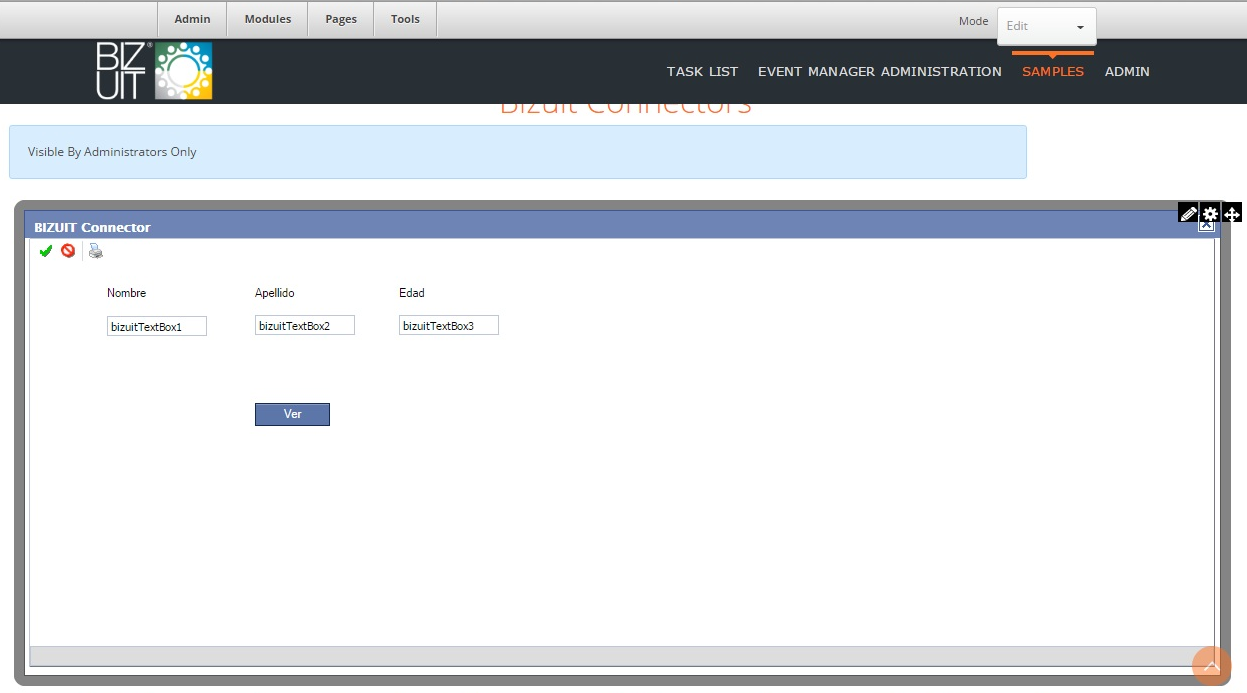Open module settings via gear icon
This screenshot has height=693, width=1247.
point(1210,213)
